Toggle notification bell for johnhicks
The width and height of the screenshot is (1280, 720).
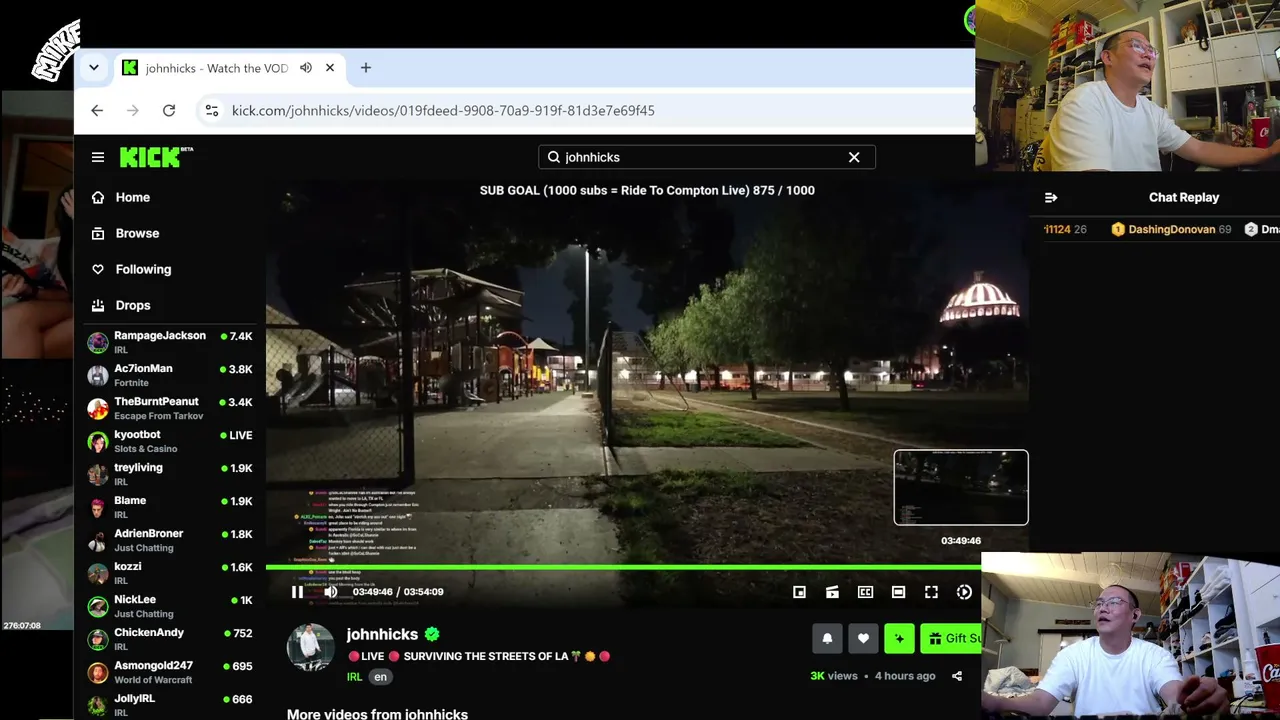click(827, 638)
